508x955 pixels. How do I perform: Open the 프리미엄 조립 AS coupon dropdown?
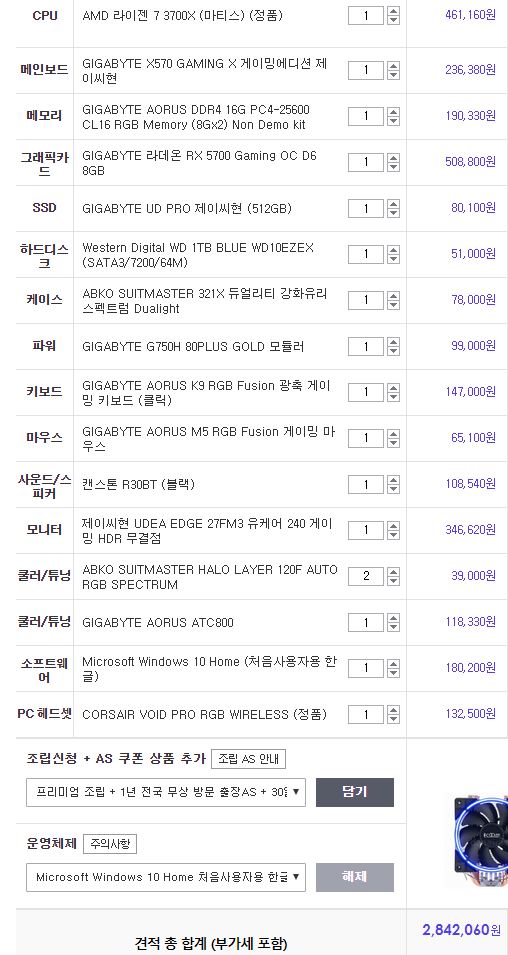tap(166, 792)
